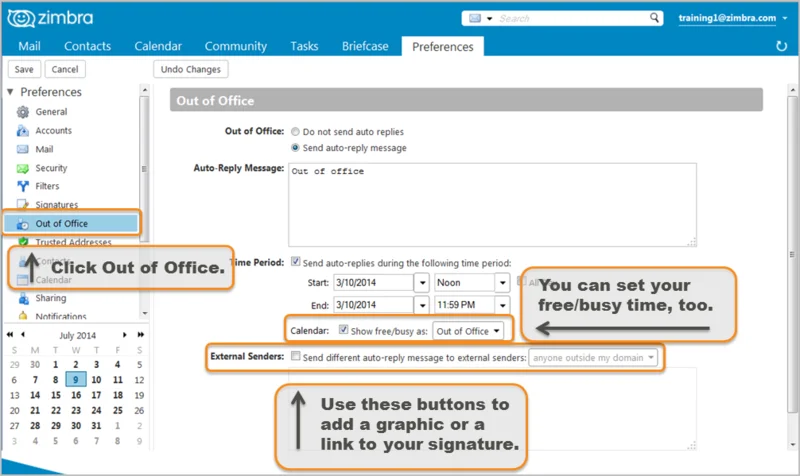Switch to the Tasks tab

304,46
